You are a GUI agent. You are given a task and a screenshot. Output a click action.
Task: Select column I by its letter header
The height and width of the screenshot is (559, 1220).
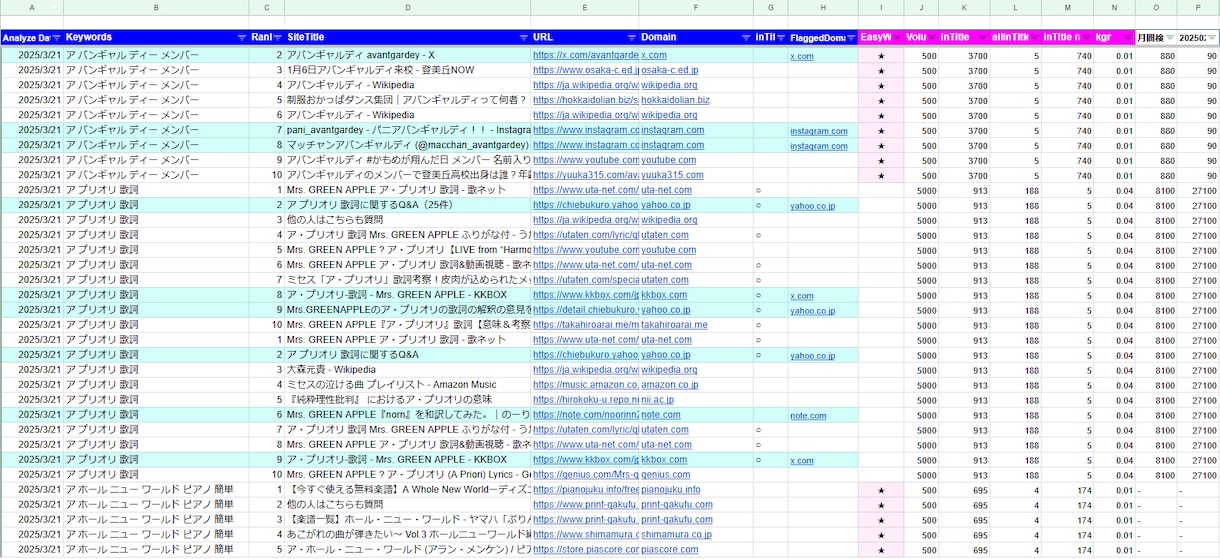881,8
